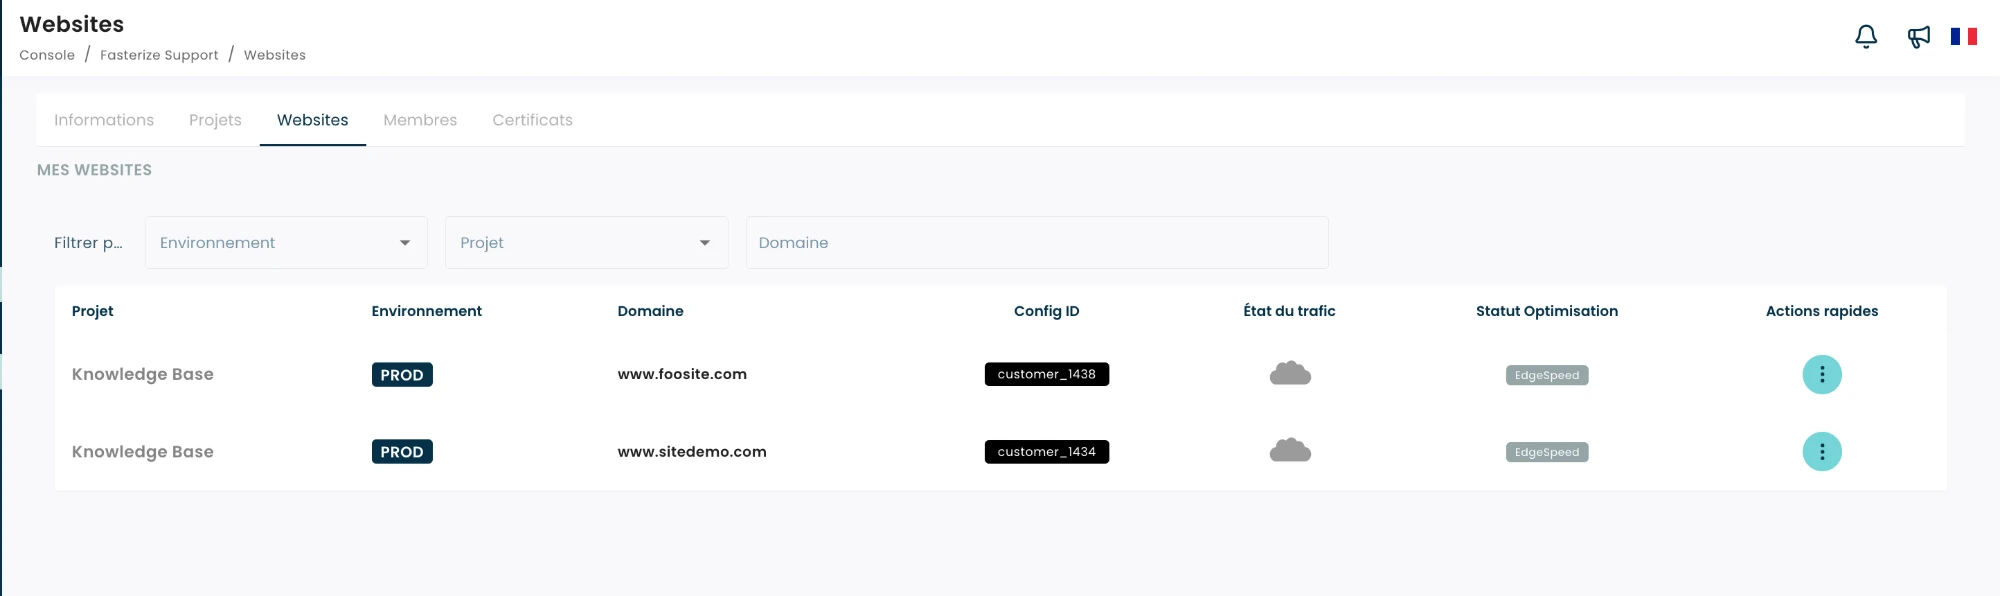The width and height of the screenshot is (2000, 596).
Task: Click the Websites breadcrumb item
Action: (275, 55)
